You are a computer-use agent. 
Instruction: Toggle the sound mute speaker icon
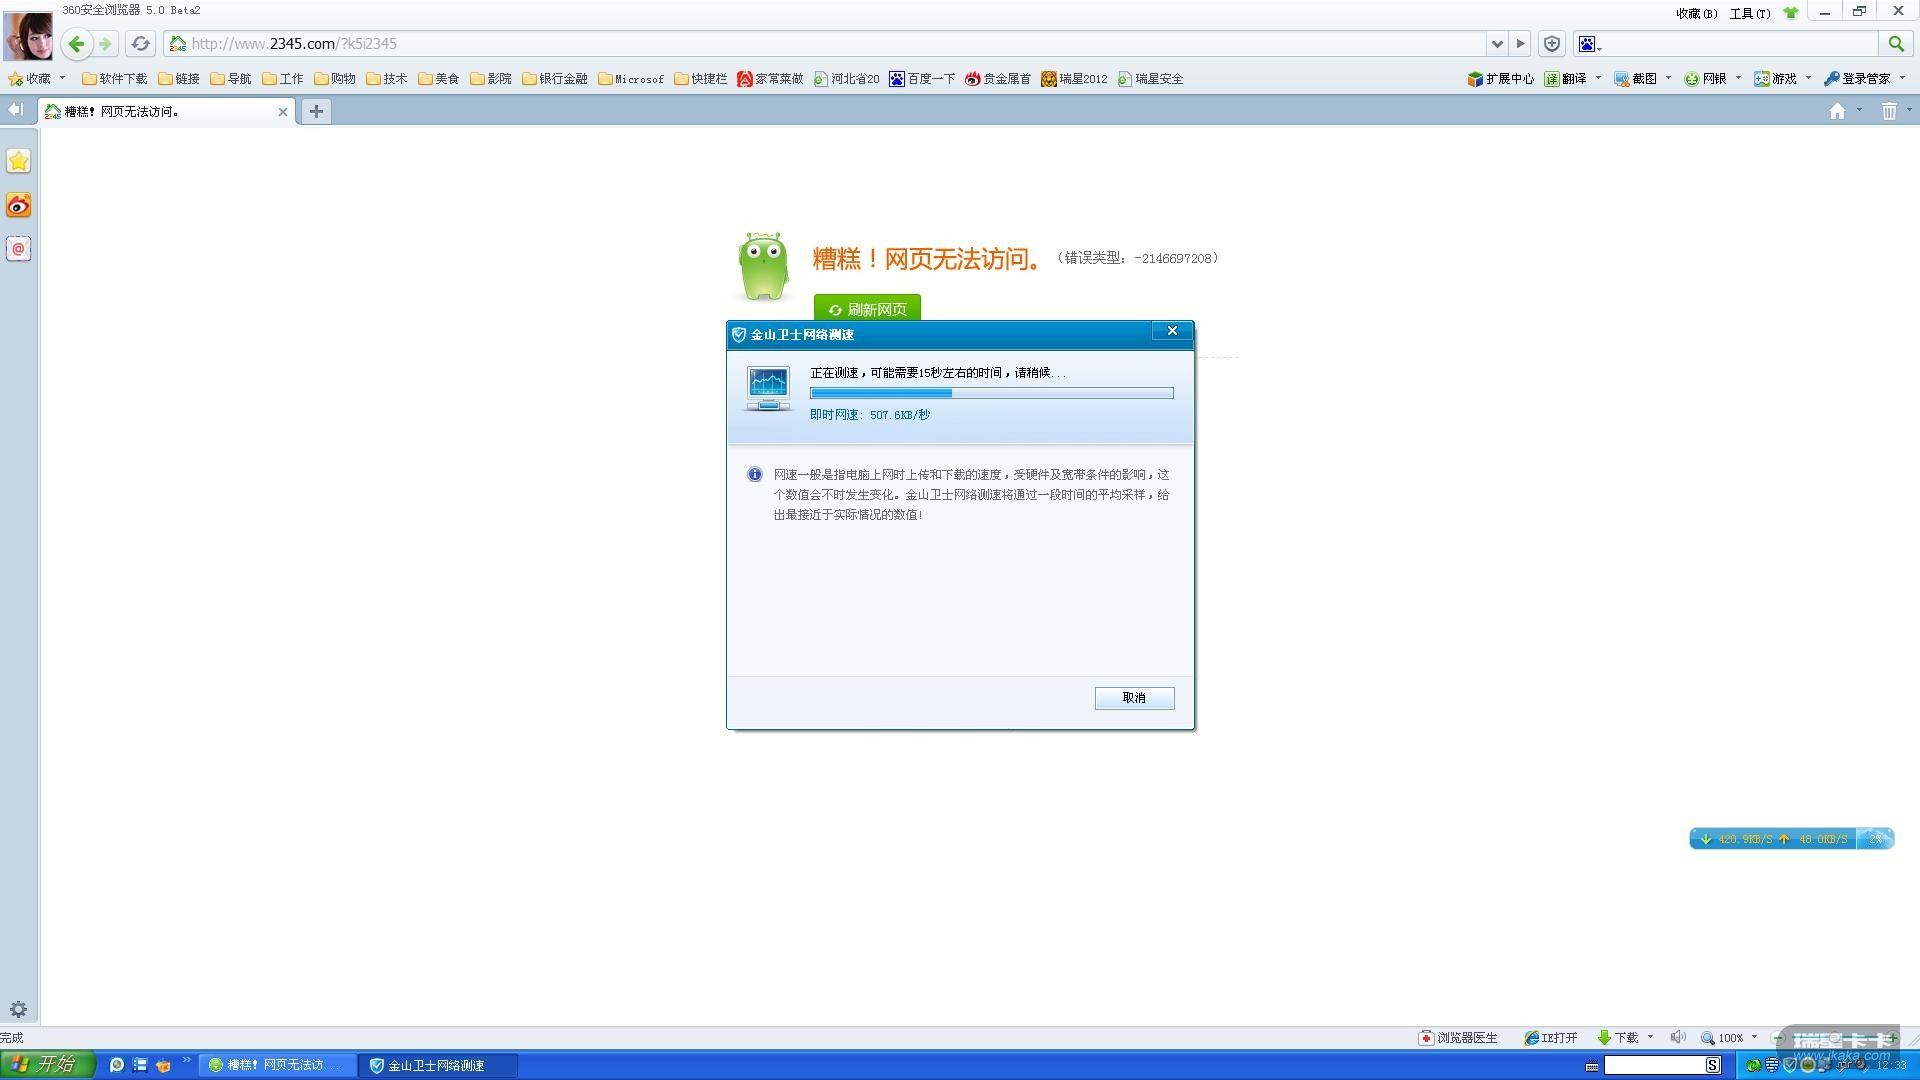pos(1677,1037)
